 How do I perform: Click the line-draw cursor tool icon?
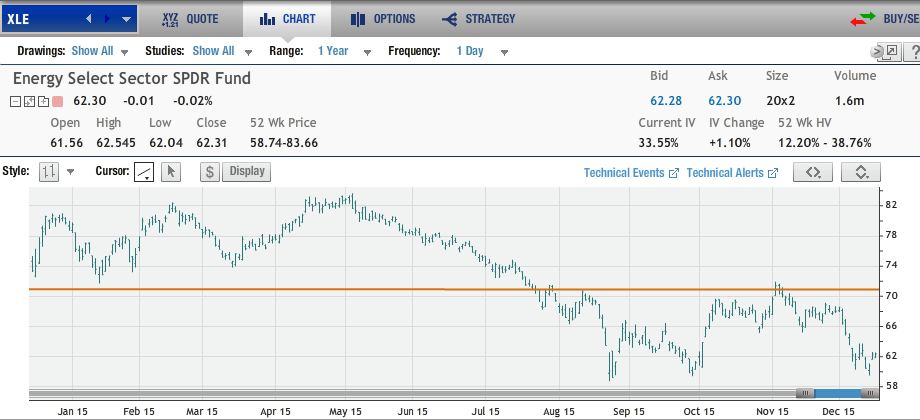(145, 172)
